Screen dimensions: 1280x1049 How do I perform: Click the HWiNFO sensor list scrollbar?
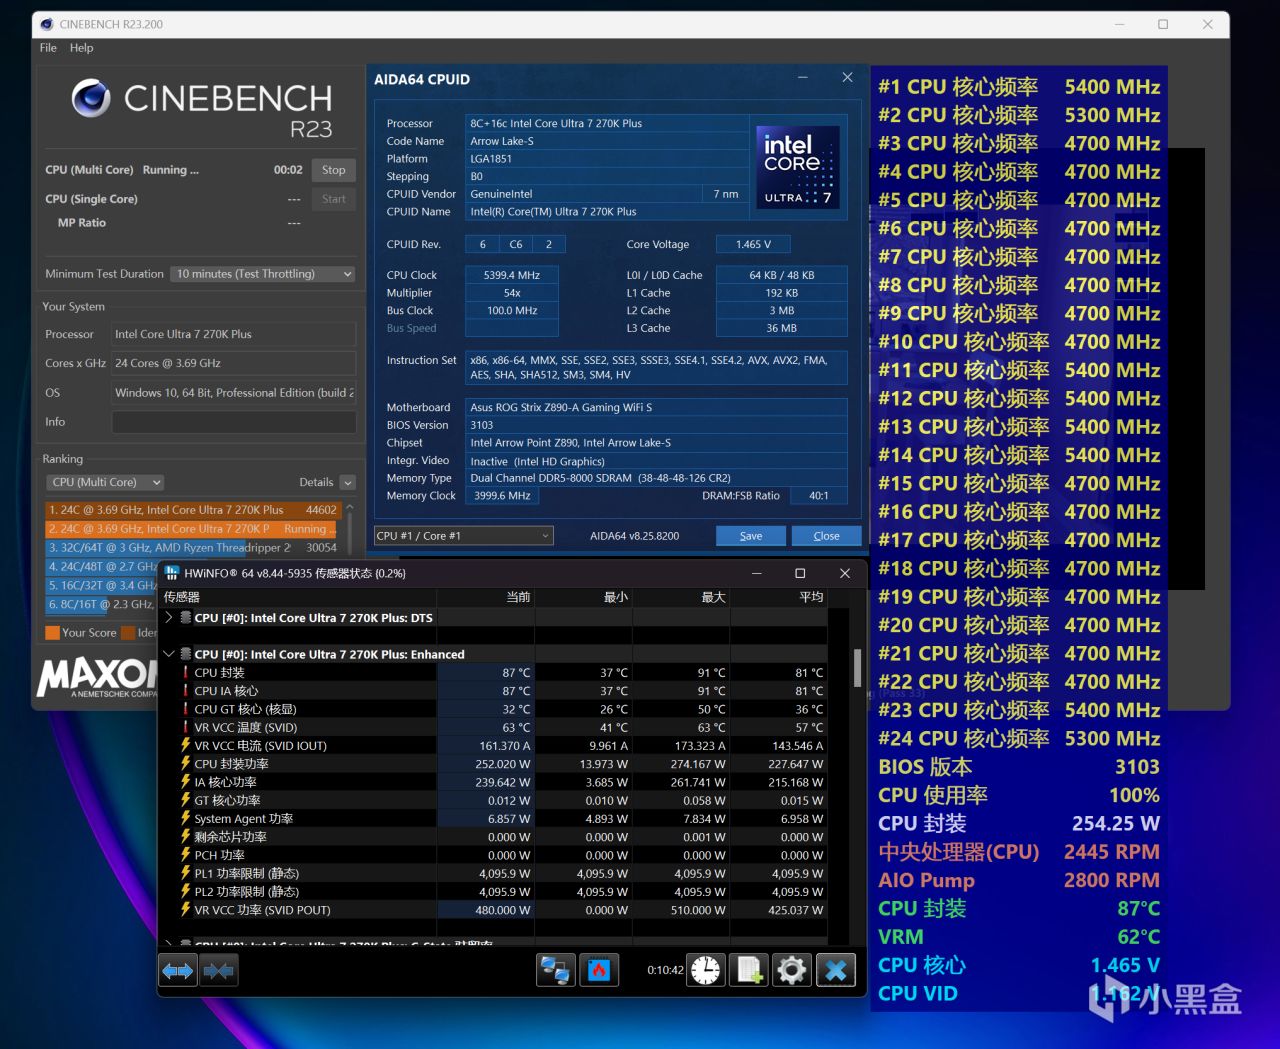pyautogui.click(x=856, y=668)
